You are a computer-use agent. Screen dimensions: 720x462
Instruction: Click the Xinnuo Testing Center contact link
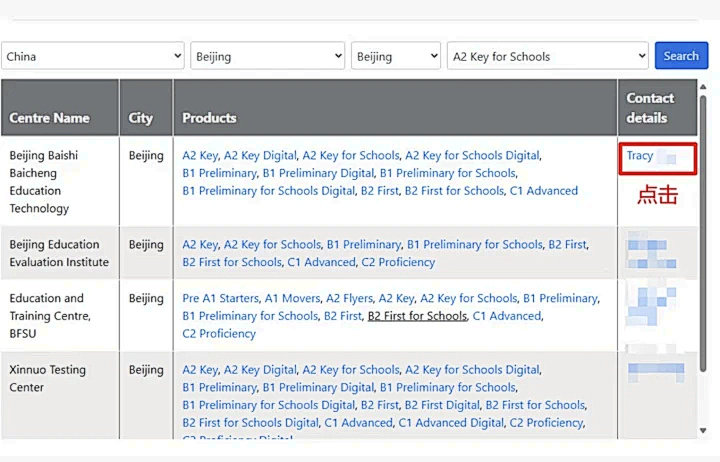point(655,372)
